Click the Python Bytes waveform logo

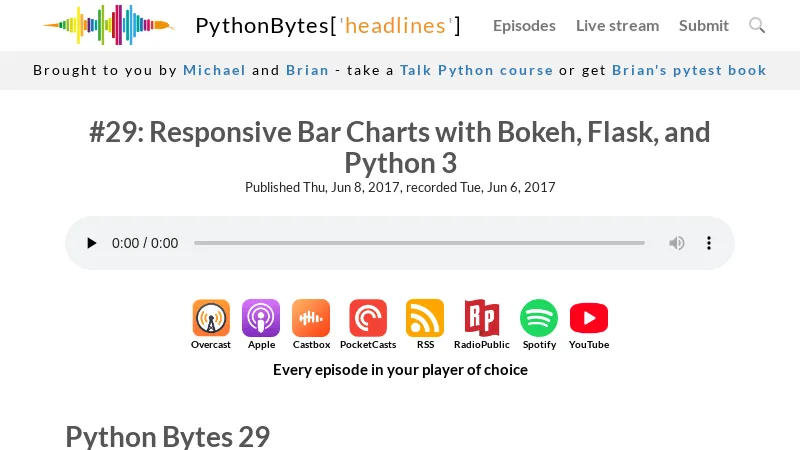tap(108, 25)
